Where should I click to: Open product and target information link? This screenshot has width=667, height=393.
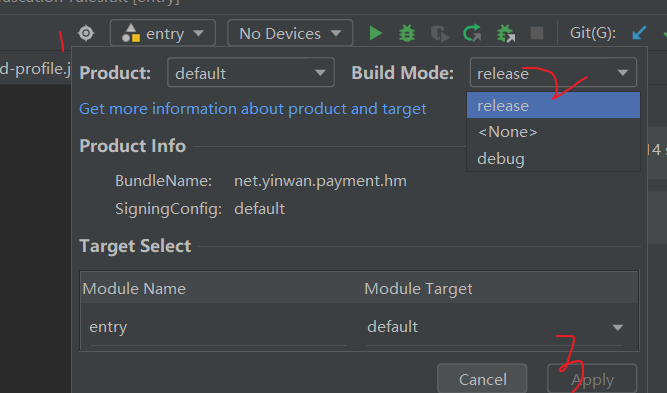click(x=253, y=109)
